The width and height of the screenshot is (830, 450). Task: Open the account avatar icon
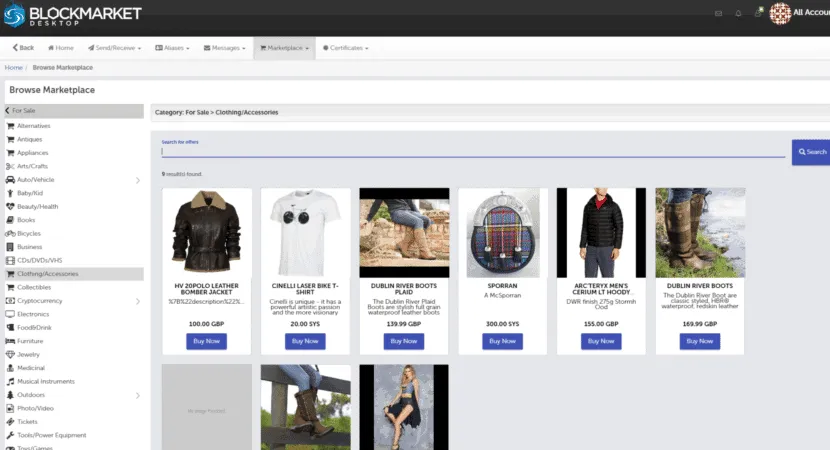point(780,14)
